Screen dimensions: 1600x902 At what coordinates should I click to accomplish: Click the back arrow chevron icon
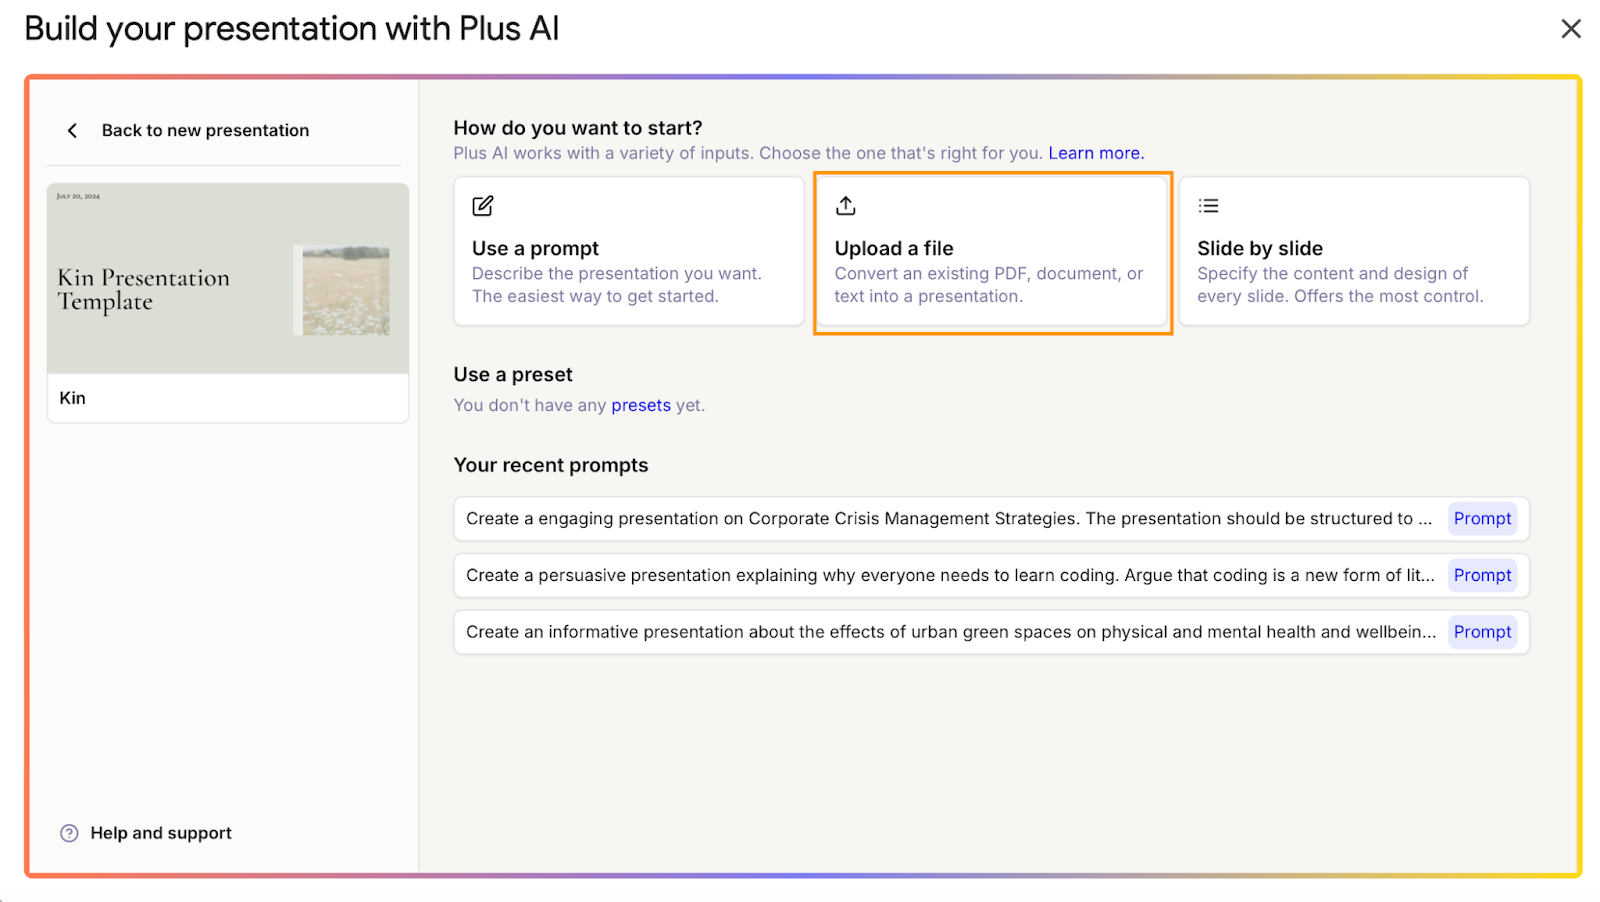(x=72, y=131)
